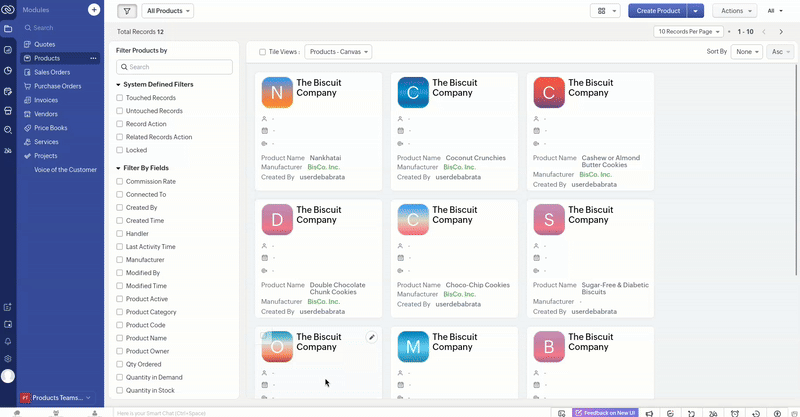Click edit pencil on the O card

[372, 338]
